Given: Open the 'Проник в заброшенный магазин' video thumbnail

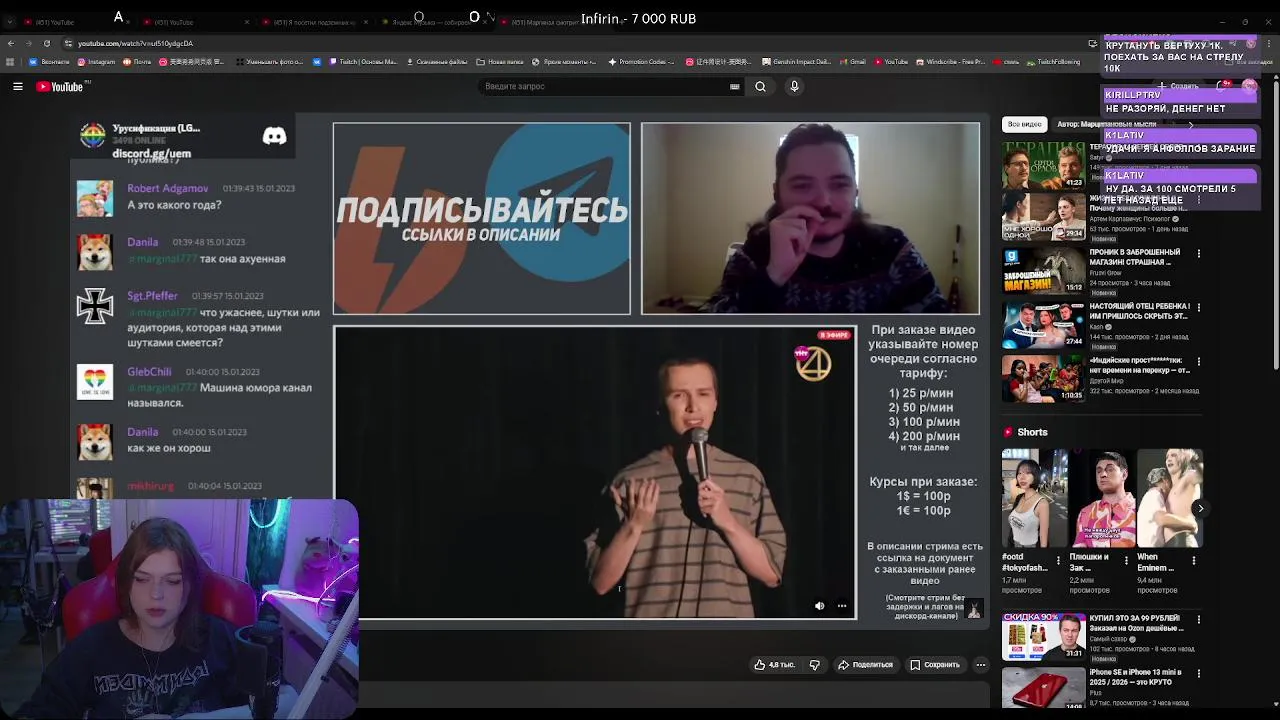Looking at the screenshot, I should tap(1043, 271).
